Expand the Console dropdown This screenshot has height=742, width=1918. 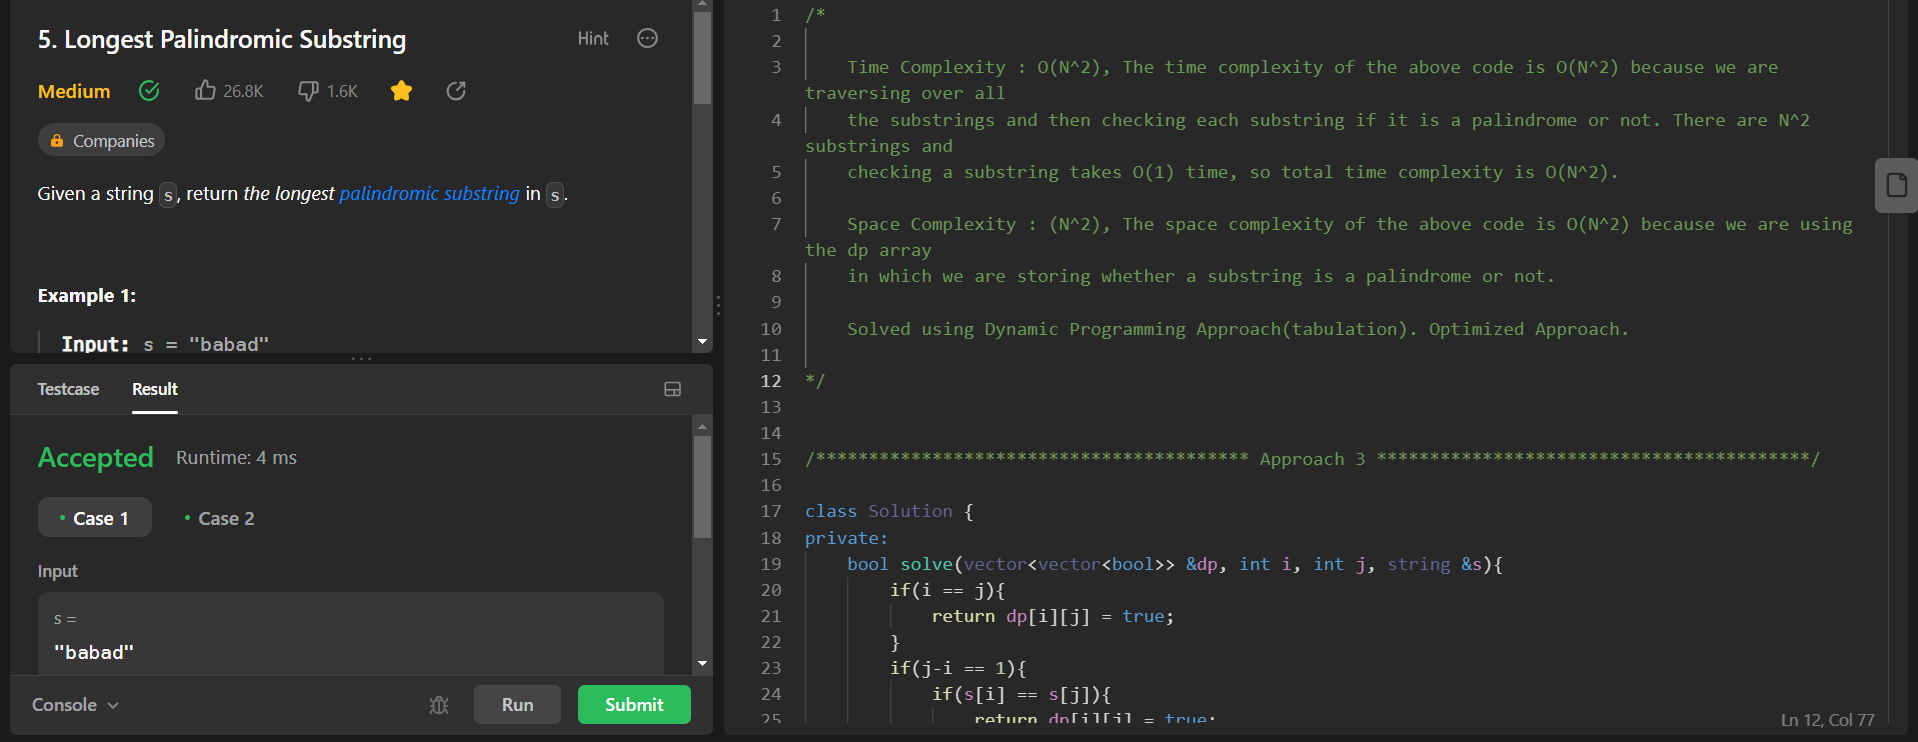(x=75, y=705)
